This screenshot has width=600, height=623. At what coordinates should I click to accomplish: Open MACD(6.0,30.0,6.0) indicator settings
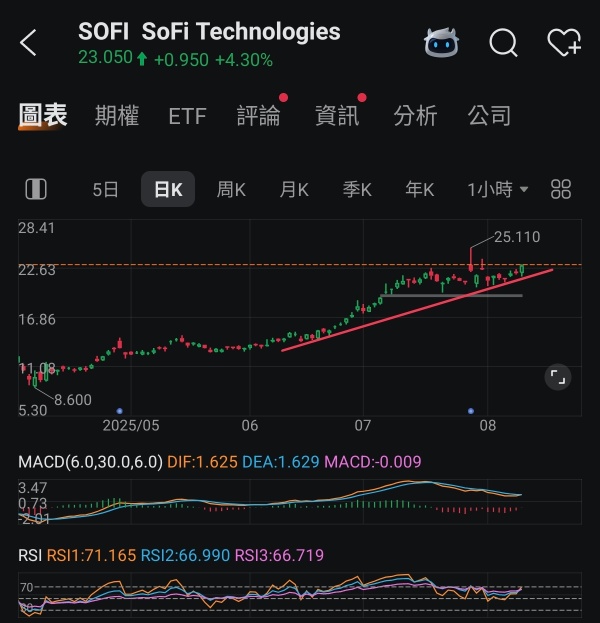point(91,462)
